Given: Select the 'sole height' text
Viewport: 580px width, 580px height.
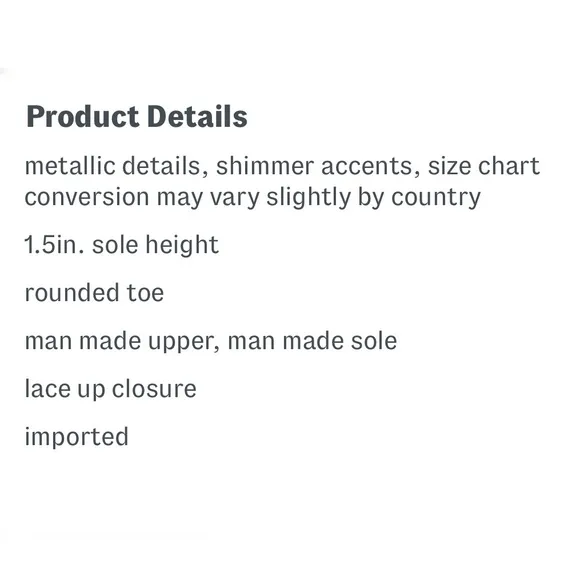Looking at the screenshot, I should [155, 245].
